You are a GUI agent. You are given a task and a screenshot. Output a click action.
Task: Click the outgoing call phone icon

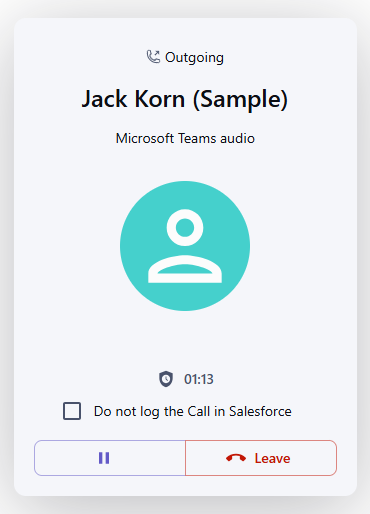click(x=153, y=57)
